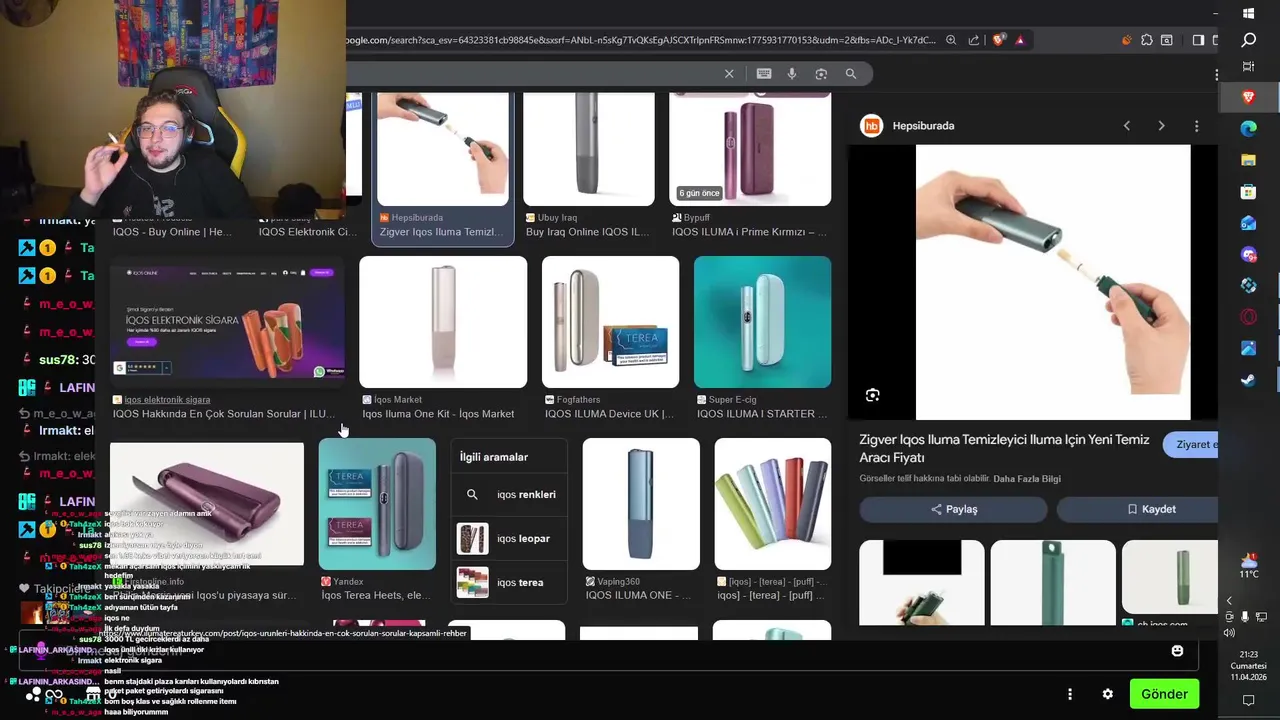Start voice search with the microphone icon
This screenshot has height=720, width=1280.
[792, 74]
